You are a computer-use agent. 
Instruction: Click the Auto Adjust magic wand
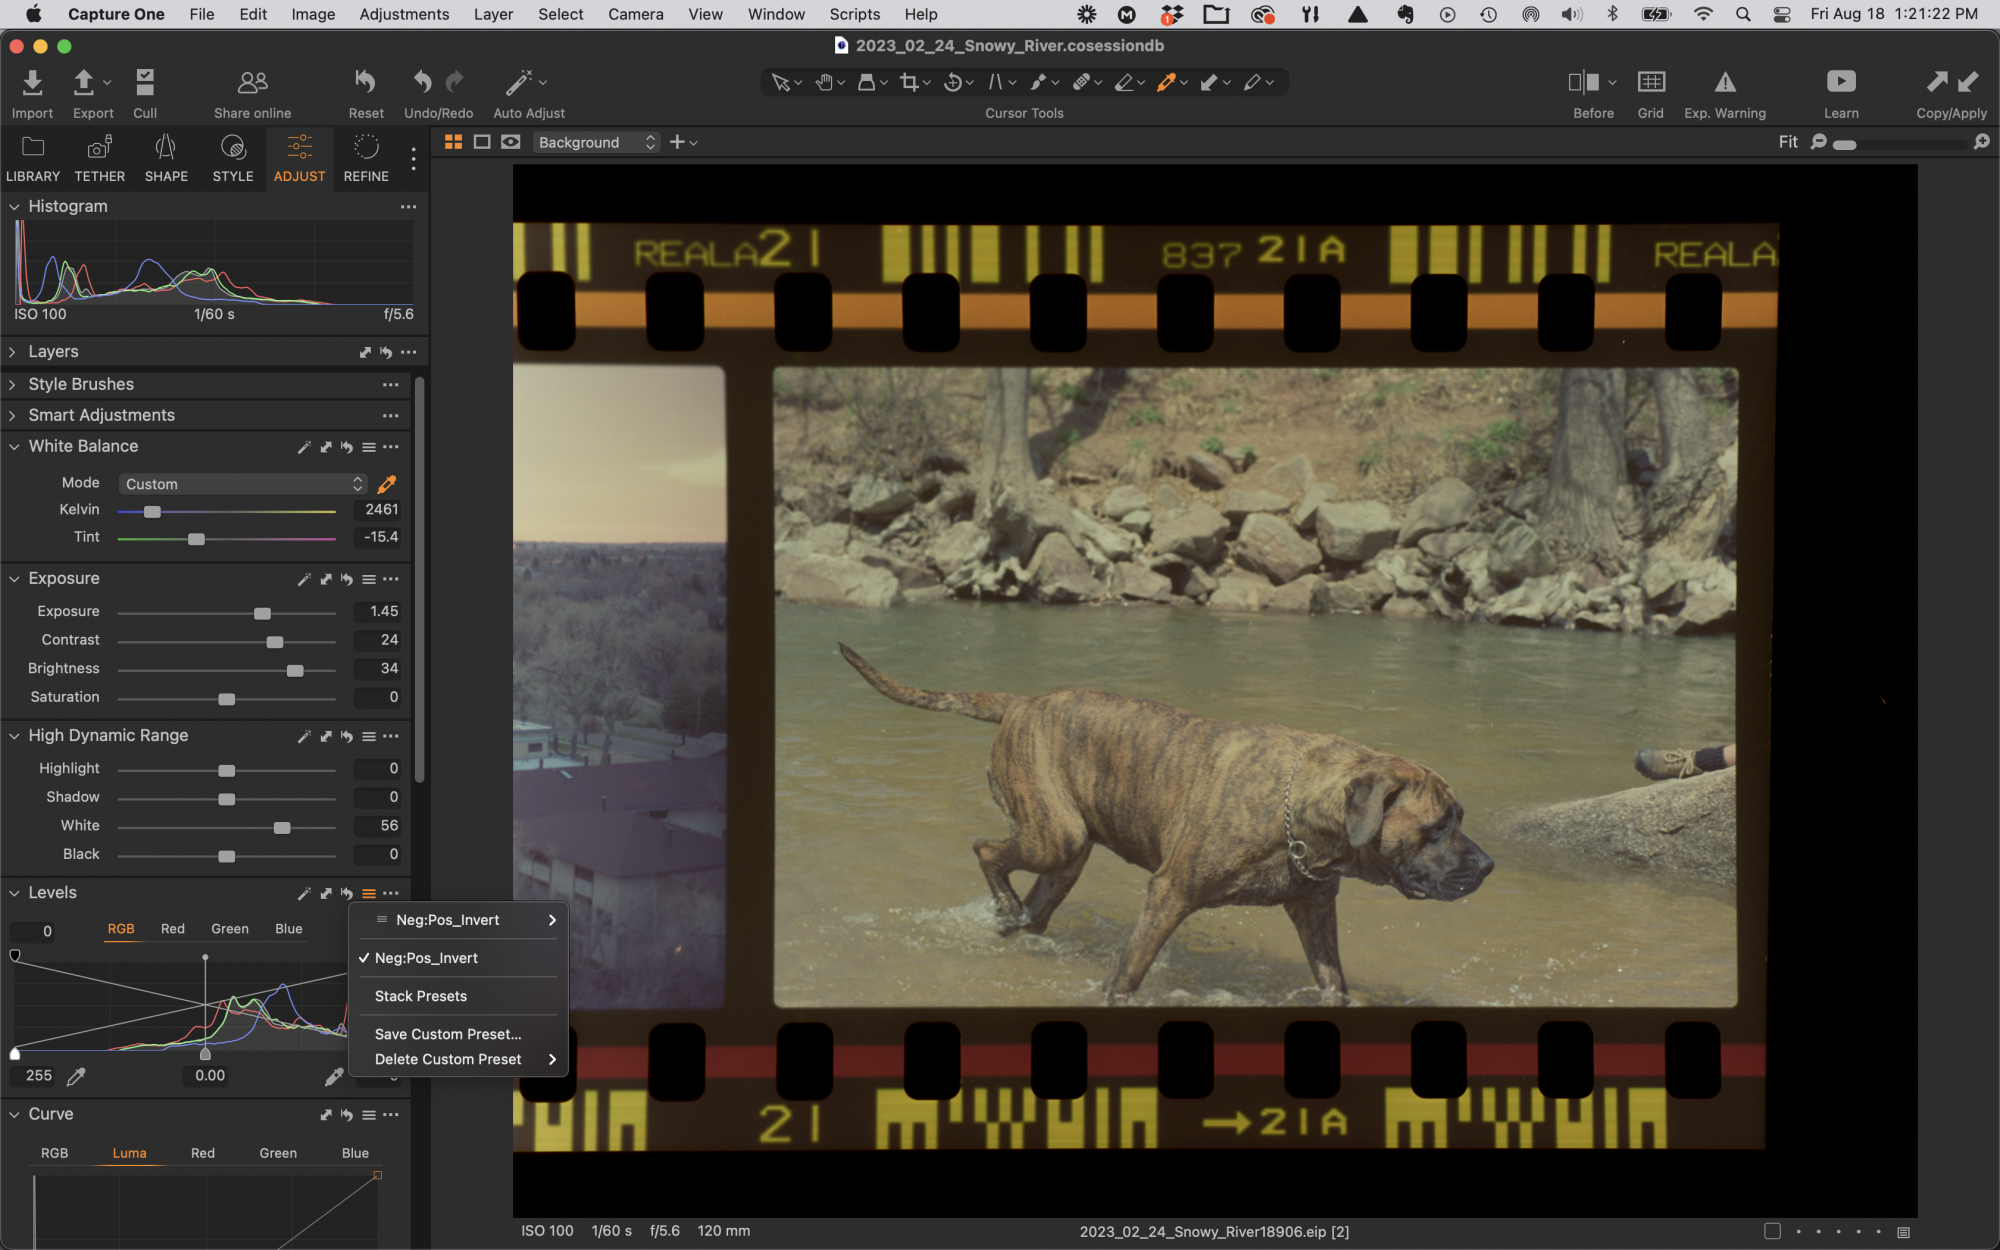point(518,83)
